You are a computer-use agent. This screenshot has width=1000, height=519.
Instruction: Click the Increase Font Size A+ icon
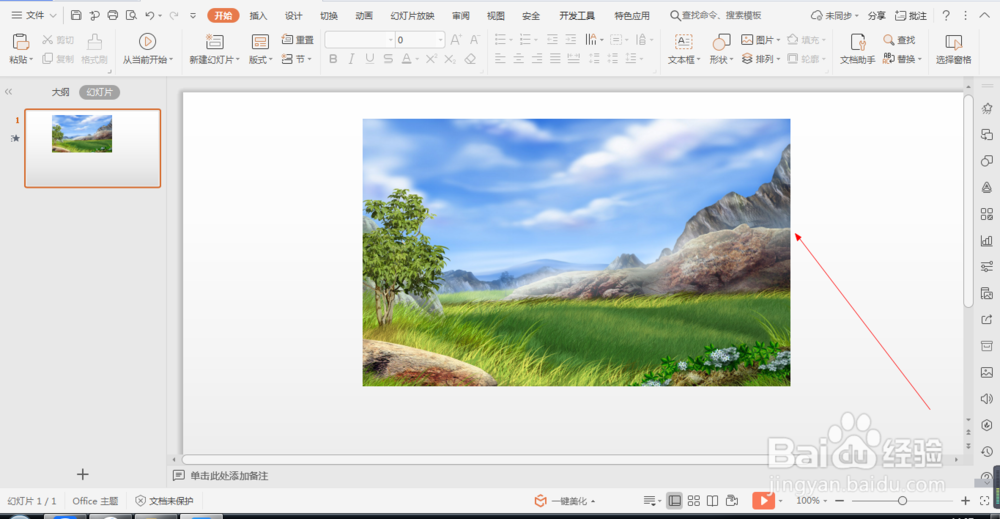coord(456,40)
